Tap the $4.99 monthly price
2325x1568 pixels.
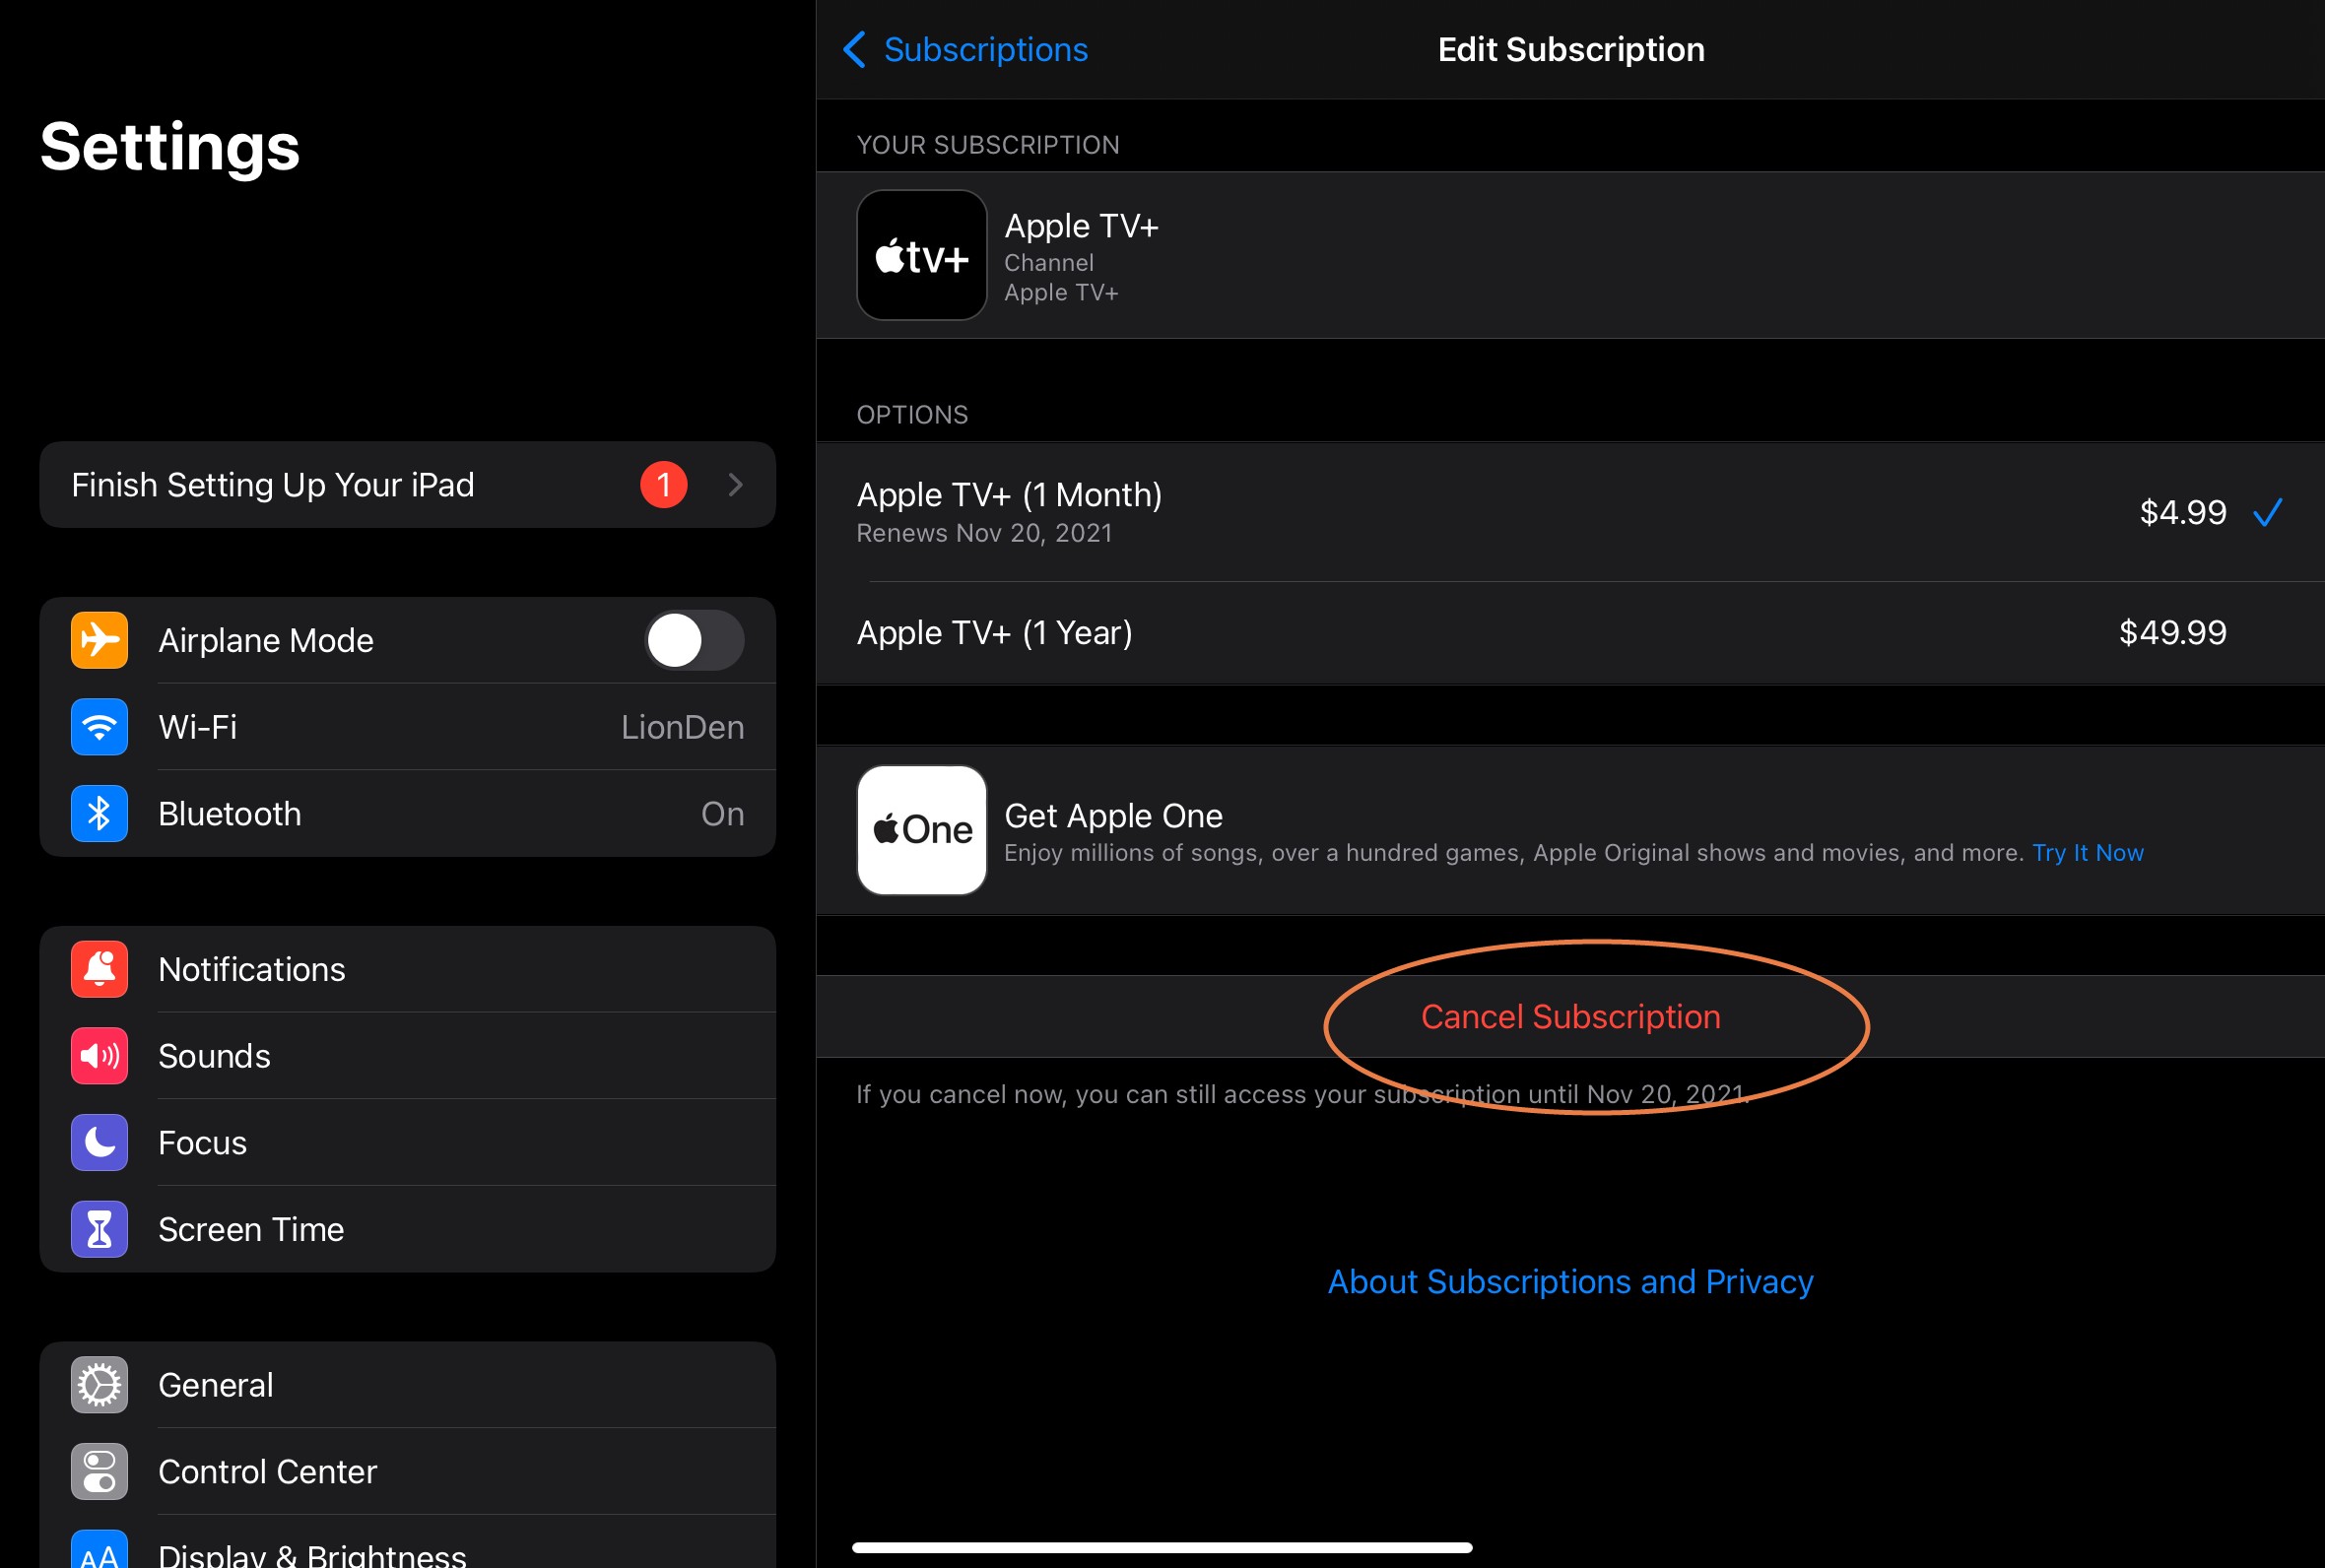tap(2183, 512)
